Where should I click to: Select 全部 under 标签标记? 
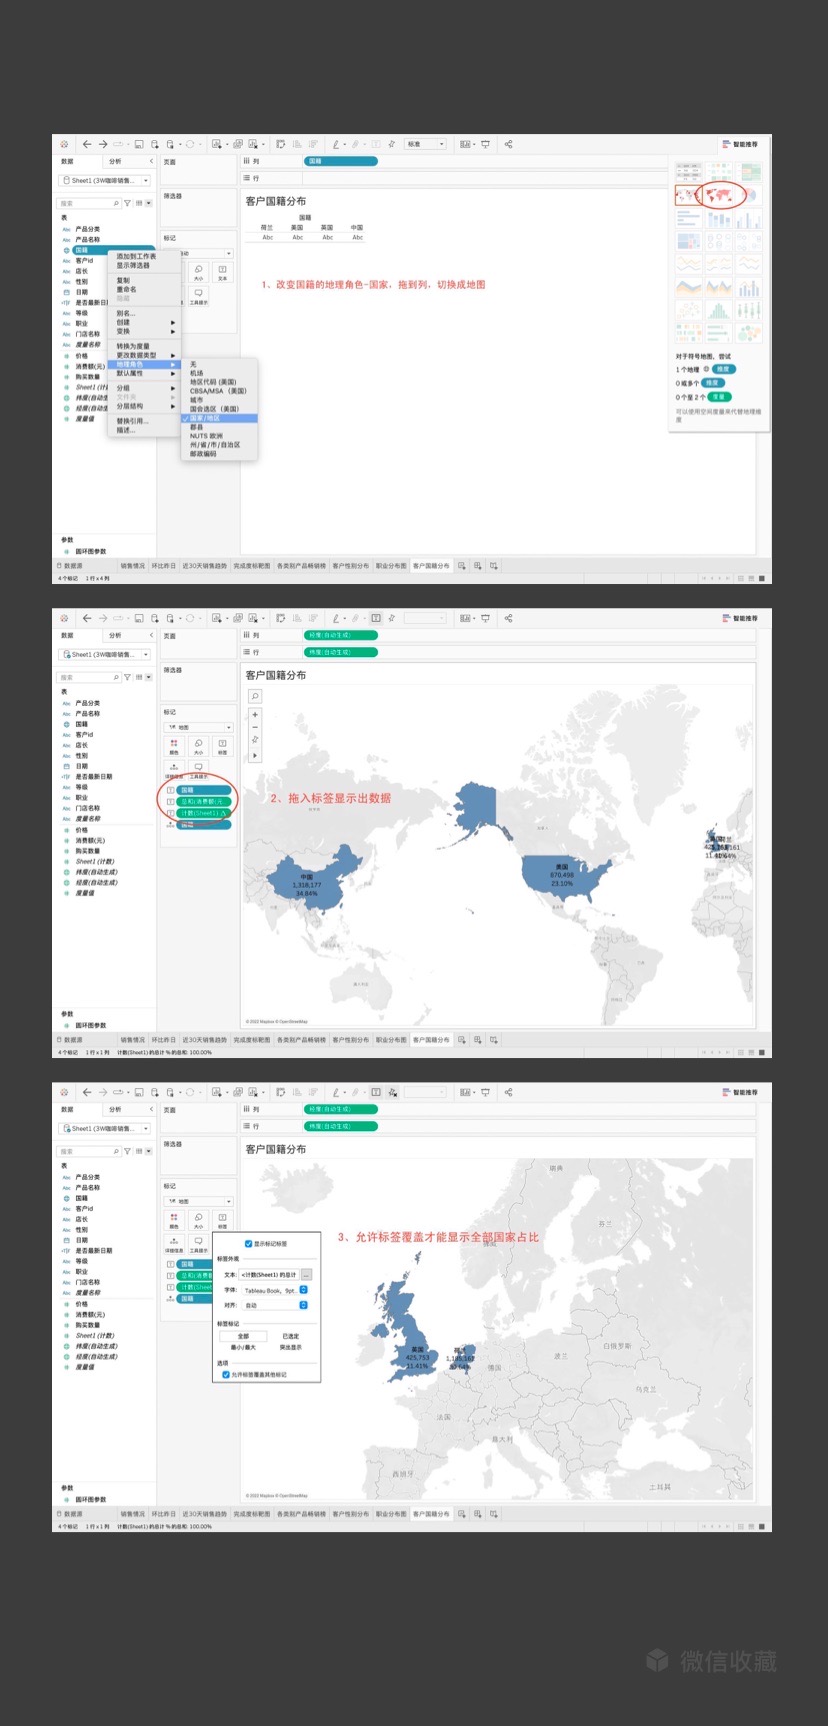point(243,1336)
